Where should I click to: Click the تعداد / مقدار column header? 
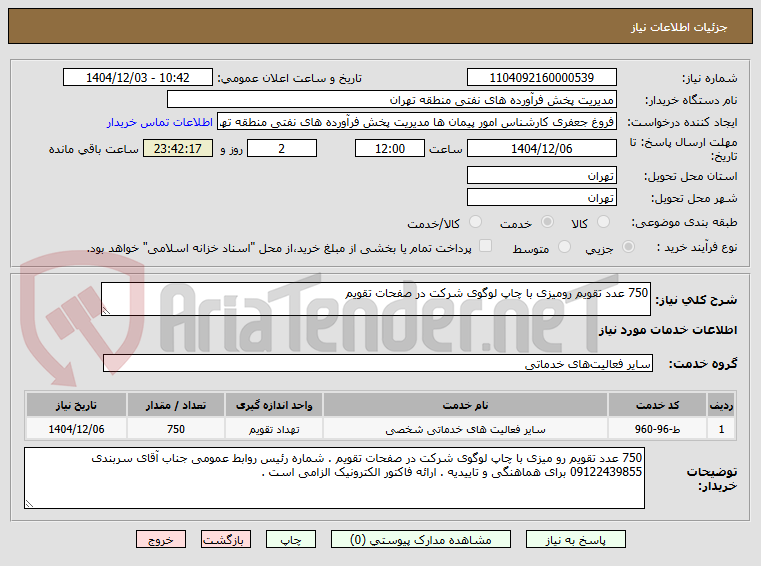click(176, 405)
